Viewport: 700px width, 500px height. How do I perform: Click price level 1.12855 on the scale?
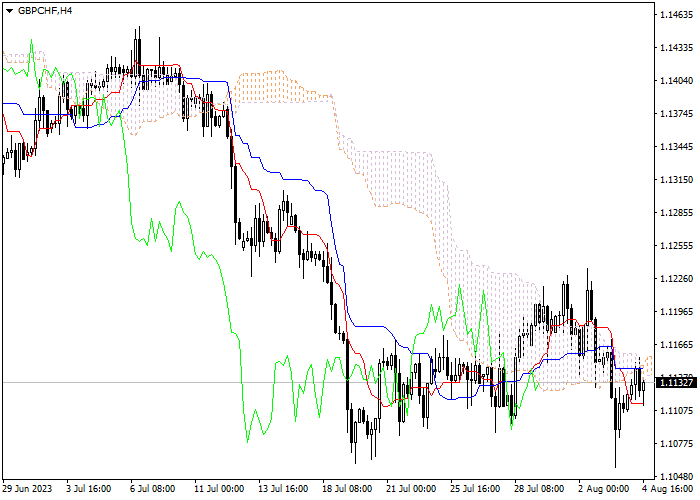click(676, 213)
